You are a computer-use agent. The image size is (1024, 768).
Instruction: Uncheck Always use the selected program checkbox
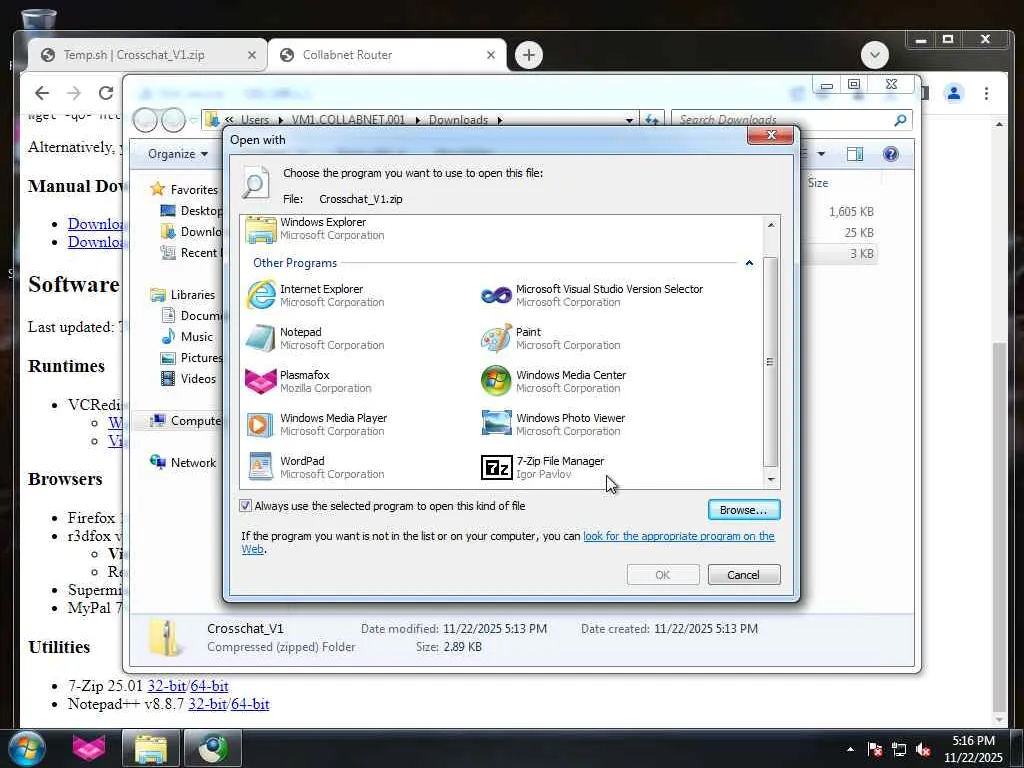tap(246, 505)
